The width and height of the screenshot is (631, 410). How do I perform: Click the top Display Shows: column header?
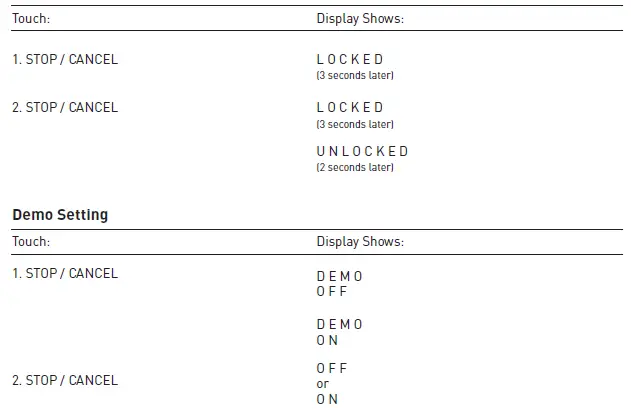pos(360,18)
